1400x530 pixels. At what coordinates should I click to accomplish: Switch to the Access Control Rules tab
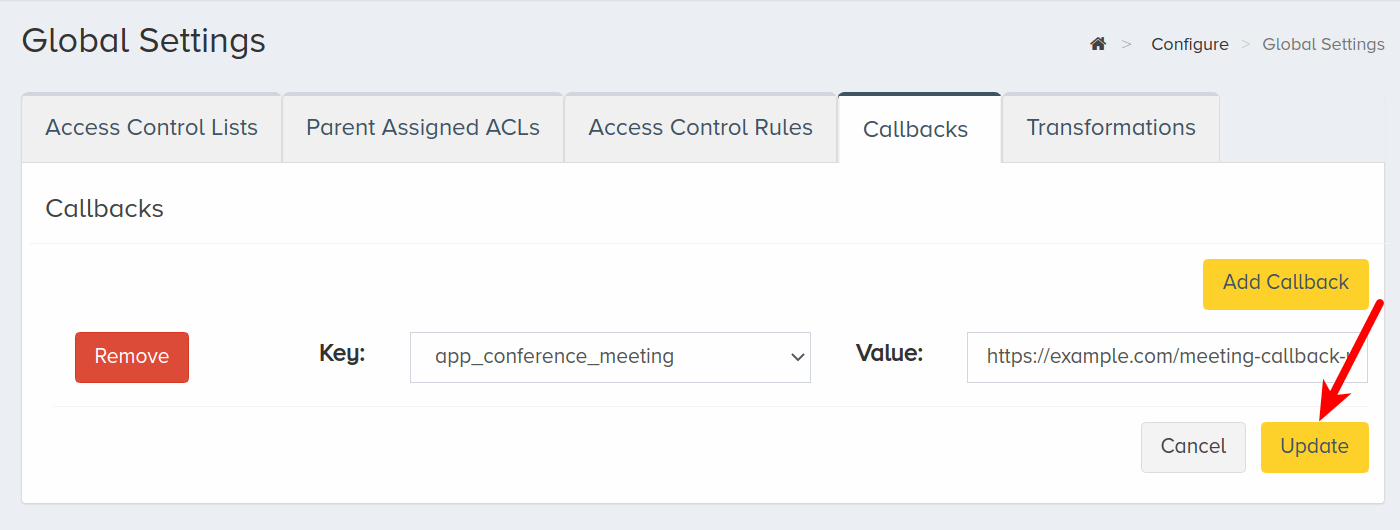[700, 128]
